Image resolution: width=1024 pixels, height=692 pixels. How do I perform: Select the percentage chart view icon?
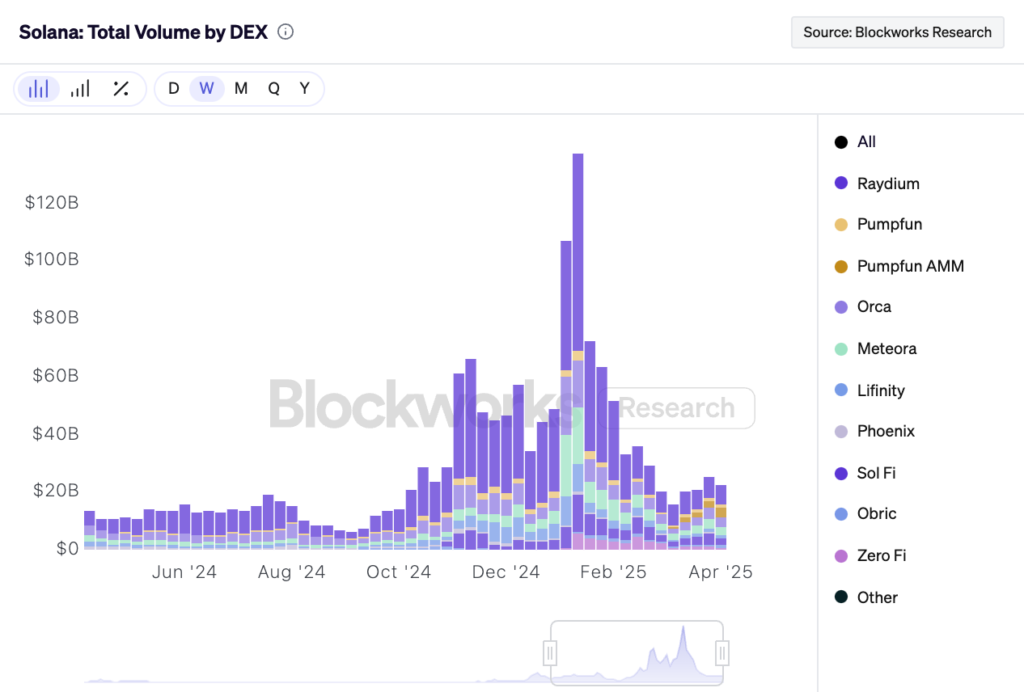(122, 88)
